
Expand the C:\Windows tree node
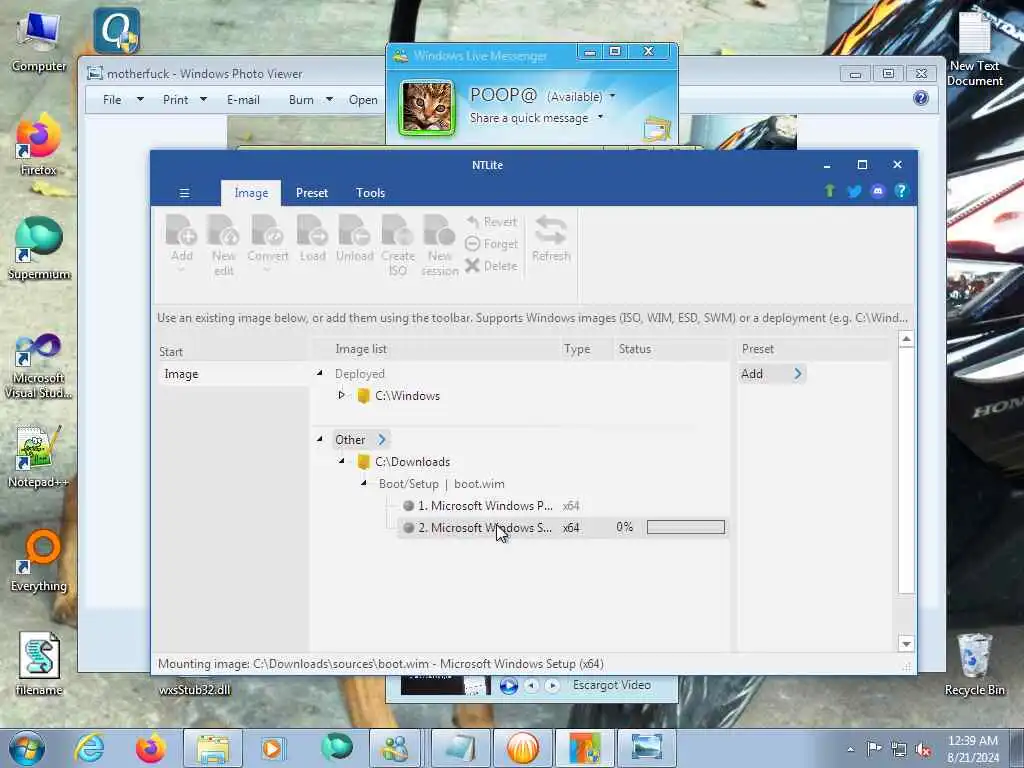pos(341,395)
